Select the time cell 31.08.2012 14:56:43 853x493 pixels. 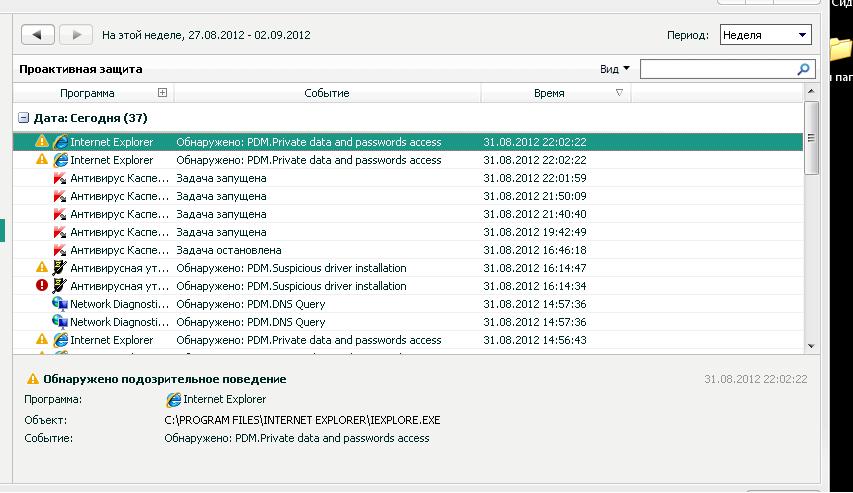(535, 340)
